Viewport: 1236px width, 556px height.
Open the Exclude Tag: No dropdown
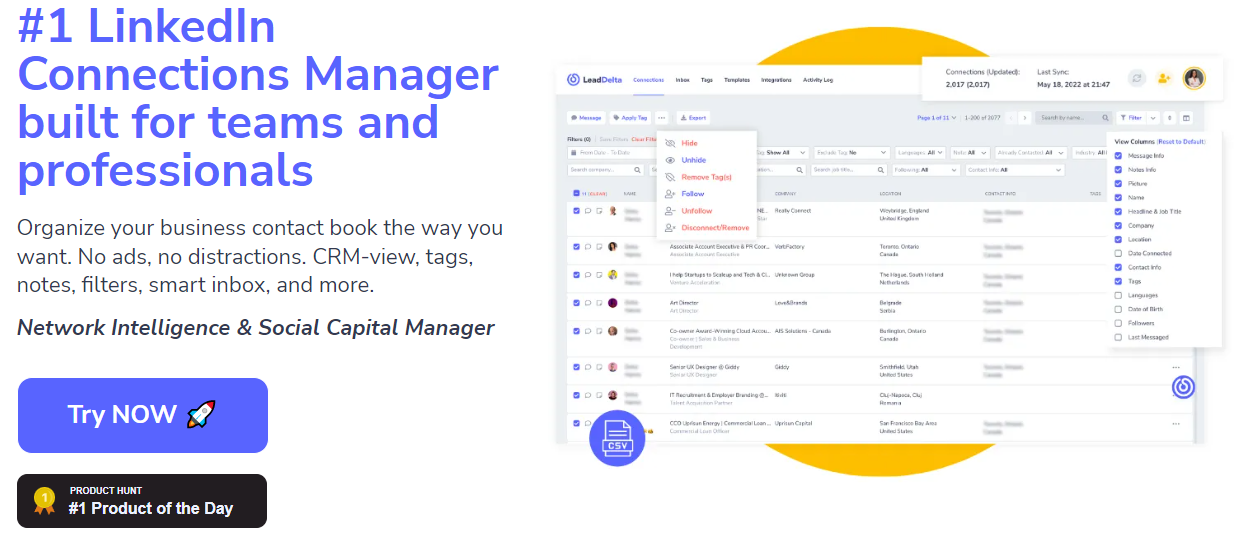tap(851, 153)
